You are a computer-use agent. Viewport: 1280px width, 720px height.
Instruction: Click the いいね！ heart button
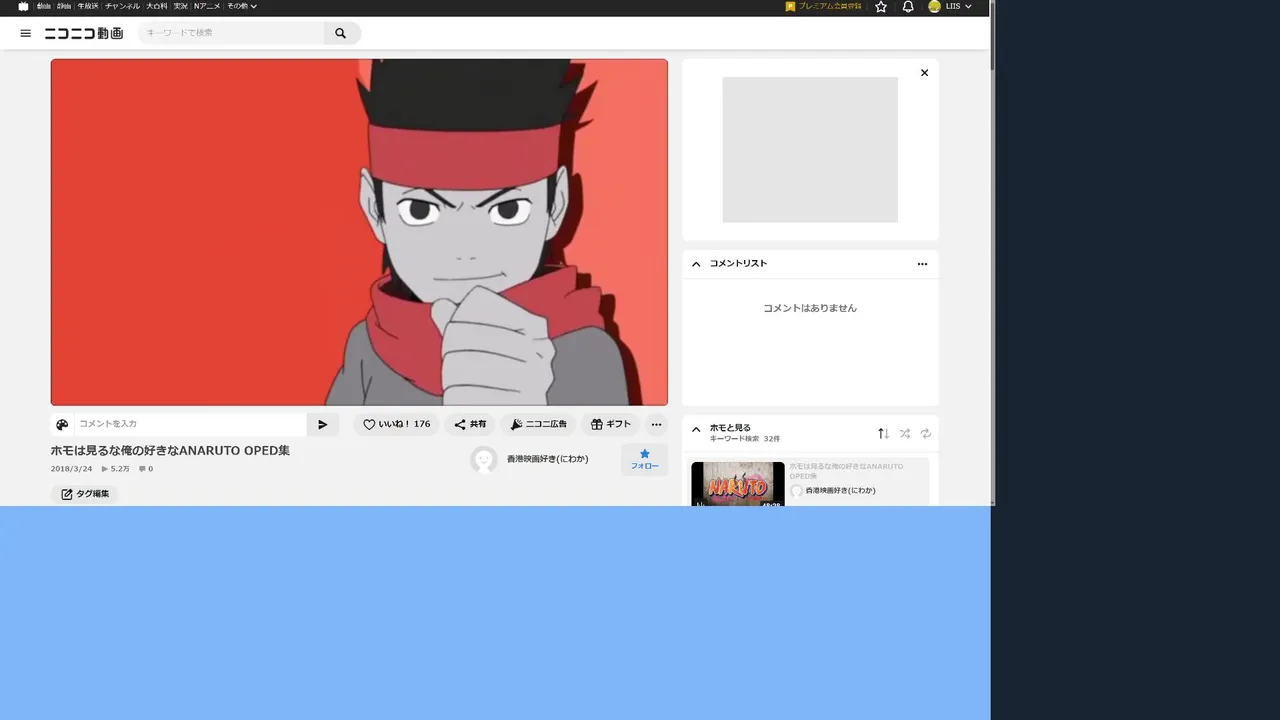(396, 424)
